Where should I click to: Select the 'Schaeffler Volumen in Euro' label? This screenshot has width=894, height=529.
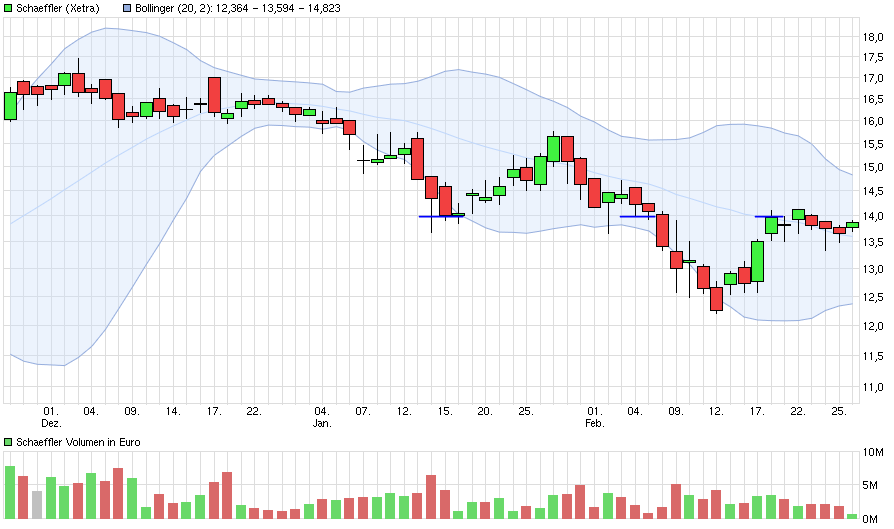coord(78,442)
